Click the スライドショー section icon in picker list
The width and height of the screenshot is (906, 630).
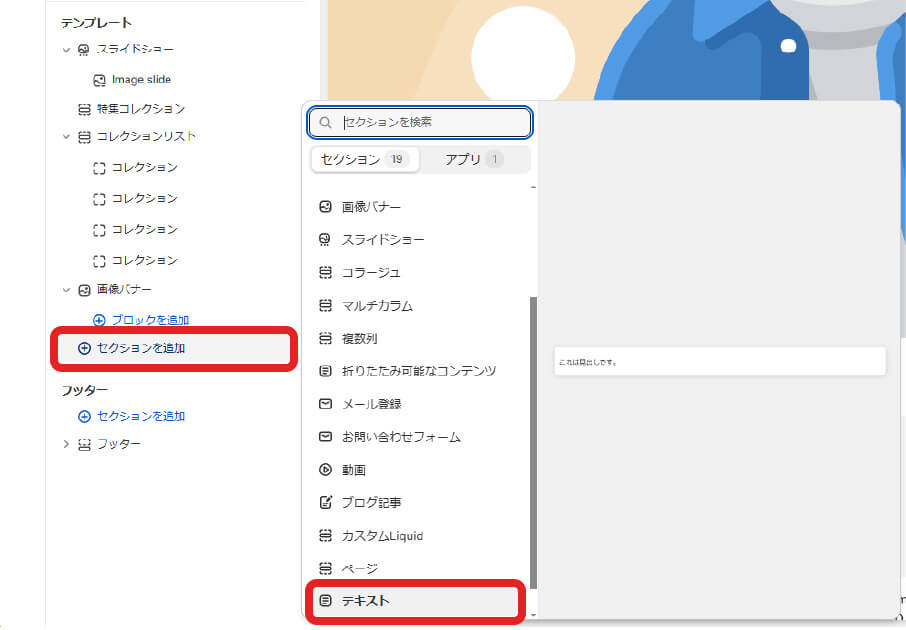pos(325,240)
